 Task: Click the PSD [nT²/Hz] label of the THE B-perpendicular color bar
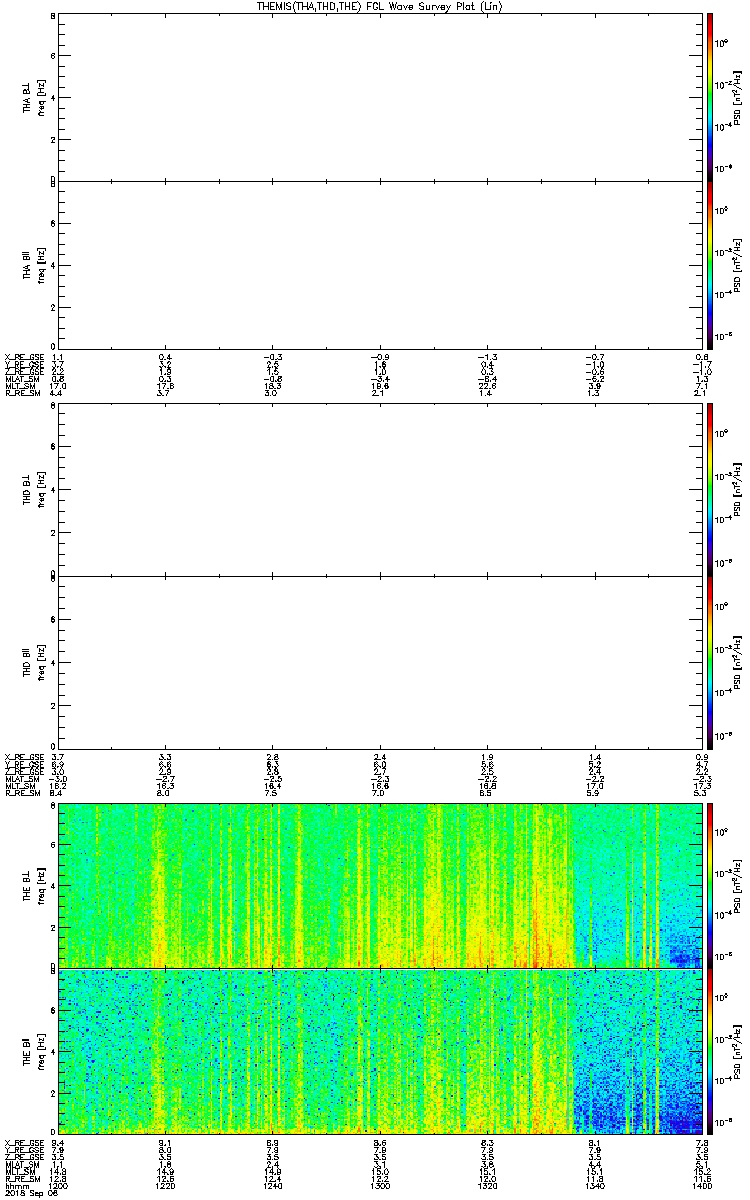coord(737,885)
